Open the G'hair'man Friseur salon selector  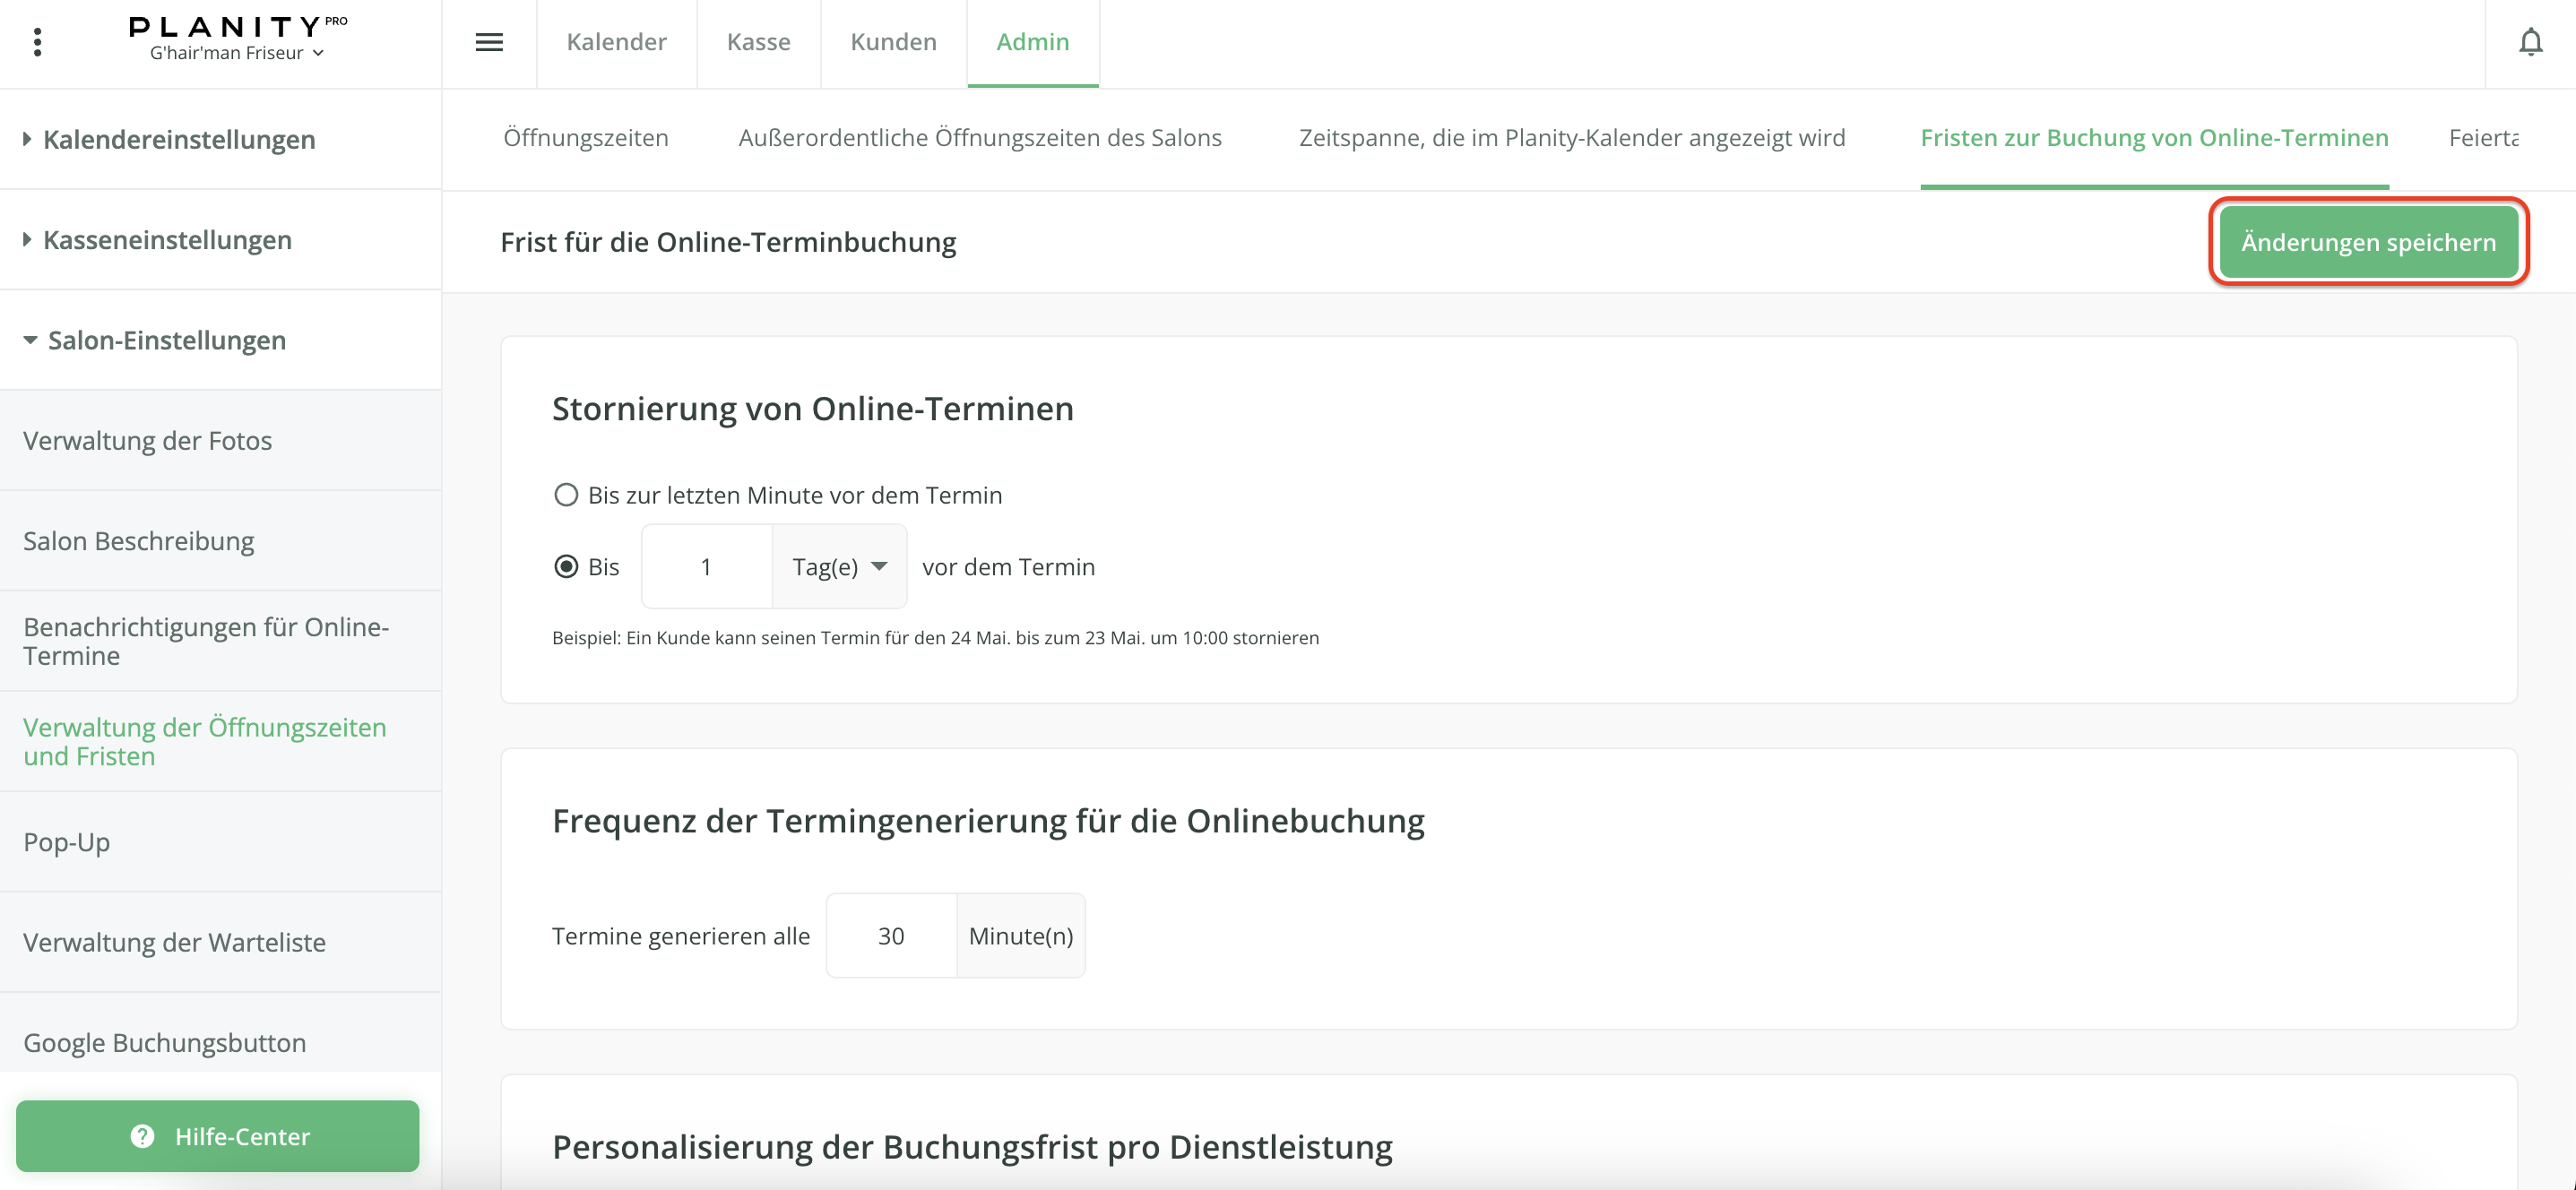[x=237, y=53]
